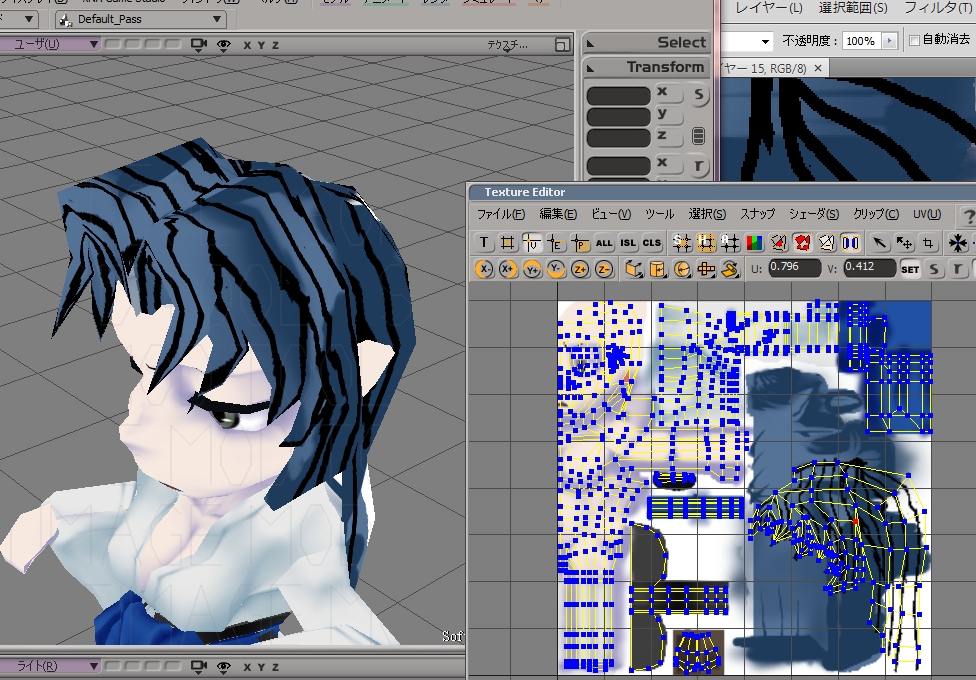Click the Z+ projection orientation icon

[x=580, y=269]
